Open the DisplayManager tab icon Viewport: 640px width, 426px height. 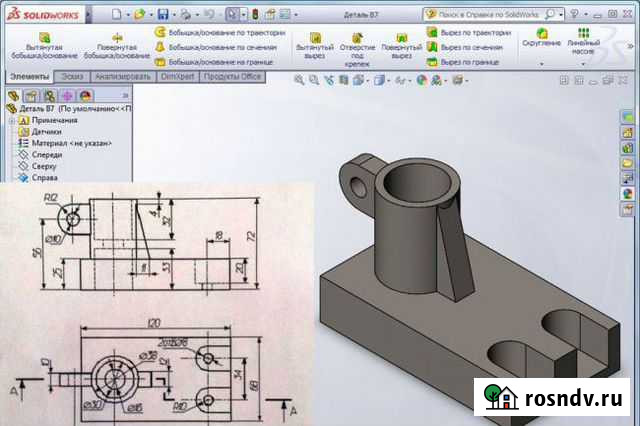click(85, 96)
